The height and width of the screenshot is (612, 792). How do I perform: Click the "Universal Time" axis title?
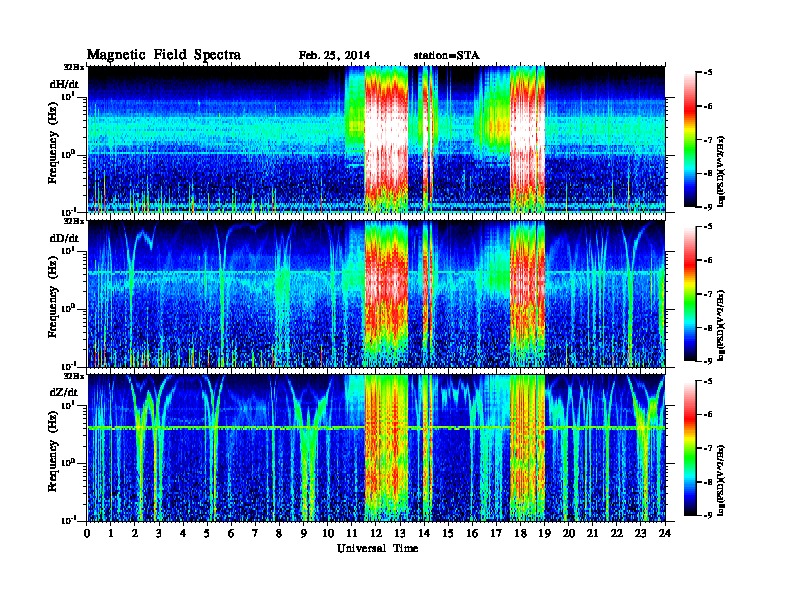click(x=378, y=548)
